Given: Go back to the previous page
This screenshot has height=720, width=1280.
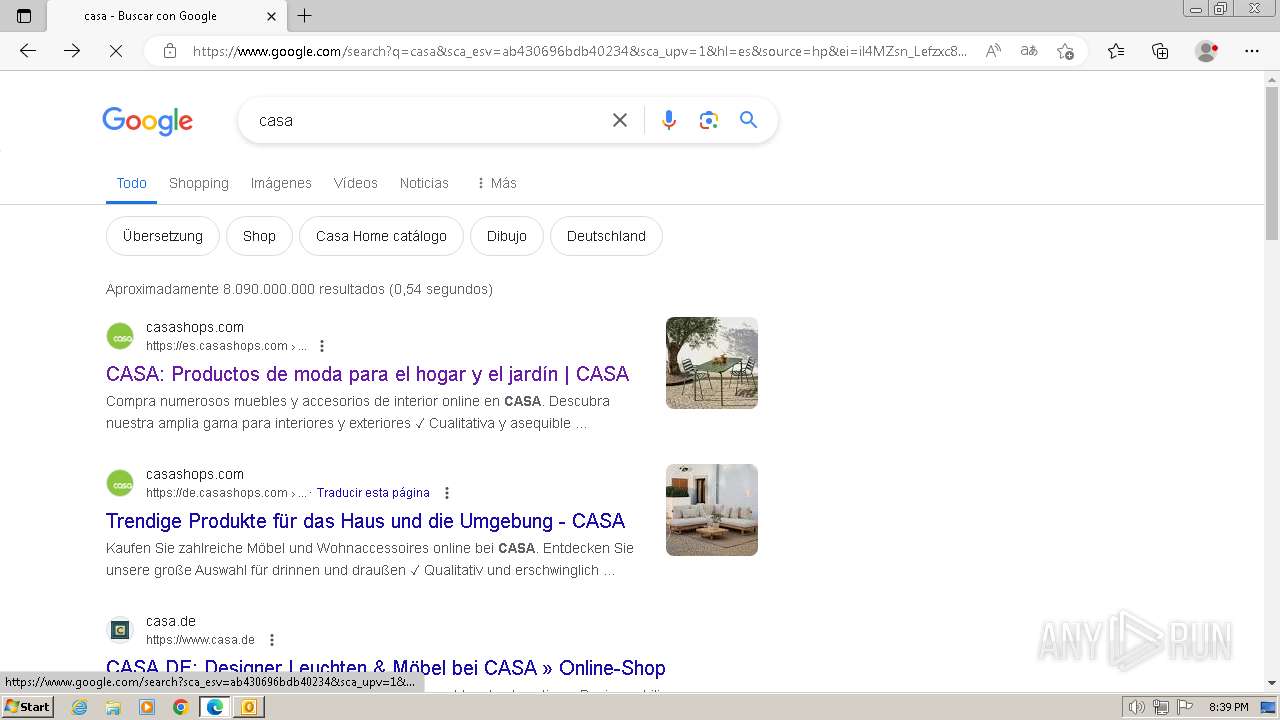Looking at the screenshot, I should click(x=28, y=51).
